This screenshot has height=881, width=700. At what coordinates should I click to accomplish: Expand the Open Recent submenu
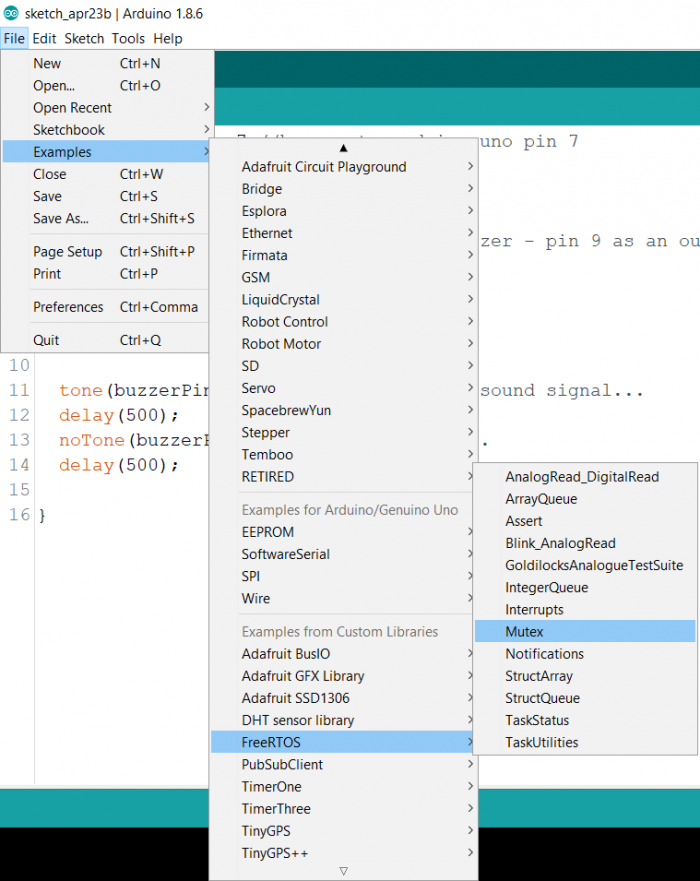(107, 107)
